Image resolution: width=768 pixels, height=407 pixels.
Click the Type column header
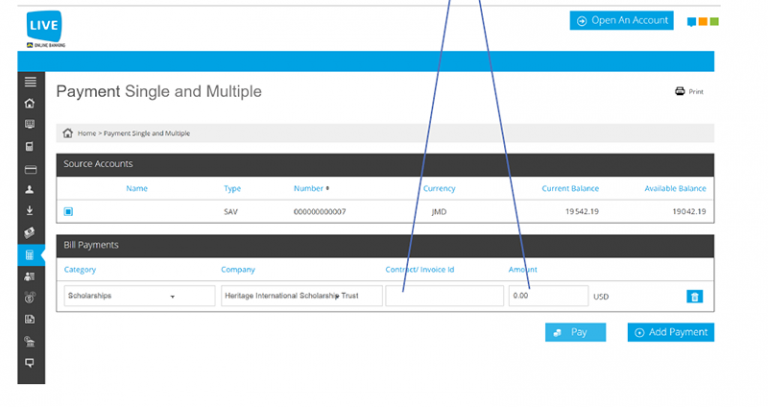pos(232,188)
